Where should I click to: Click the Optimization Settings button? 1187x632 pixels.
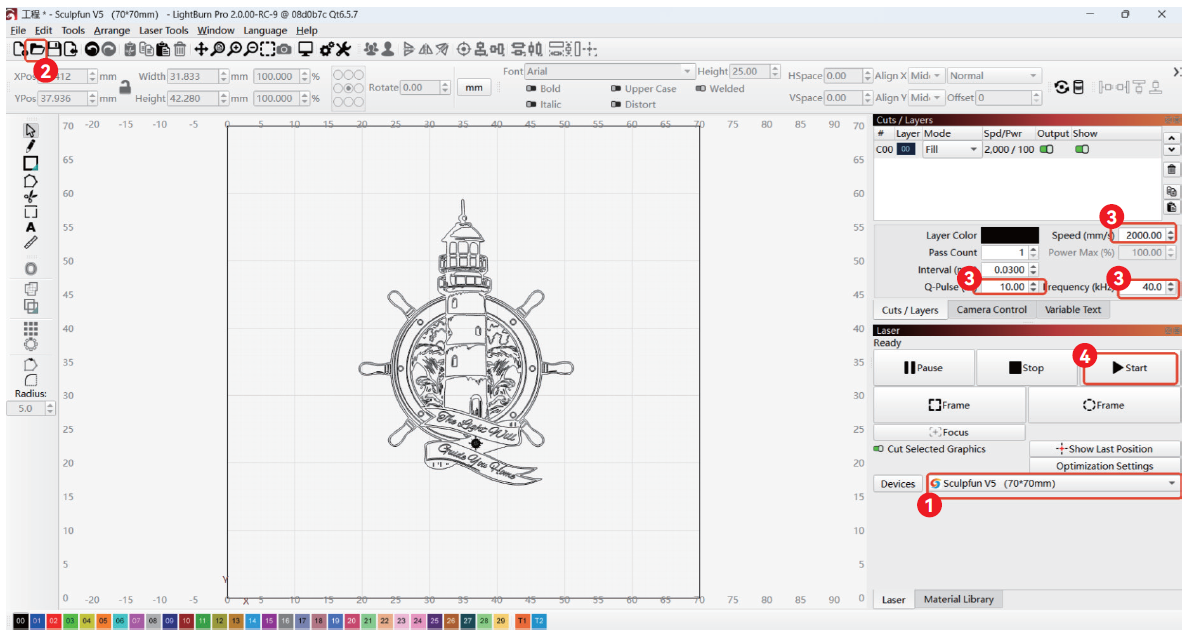click(1104, 466)
